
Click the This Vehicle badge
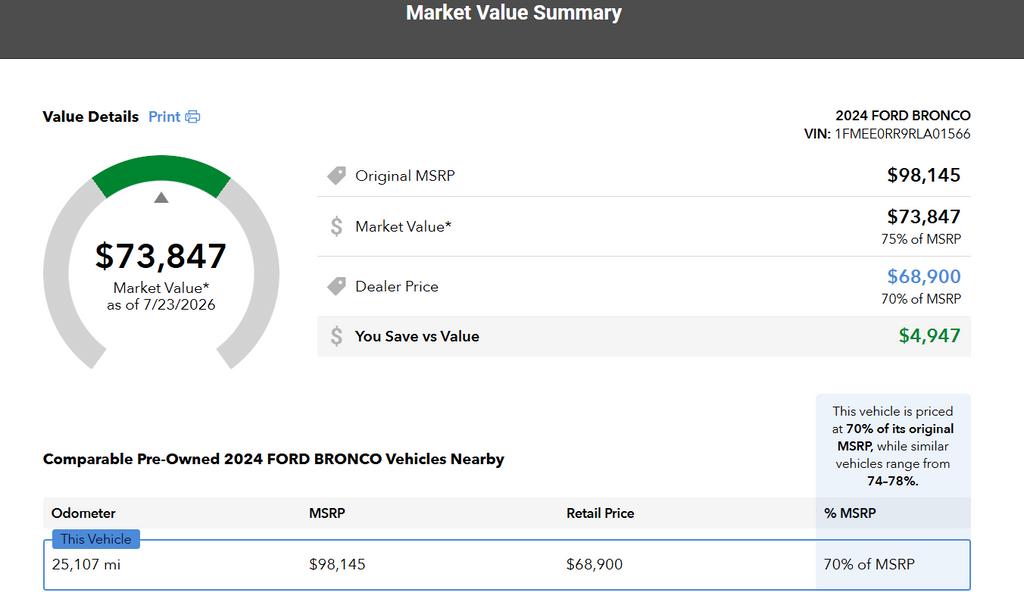point(96,539)
